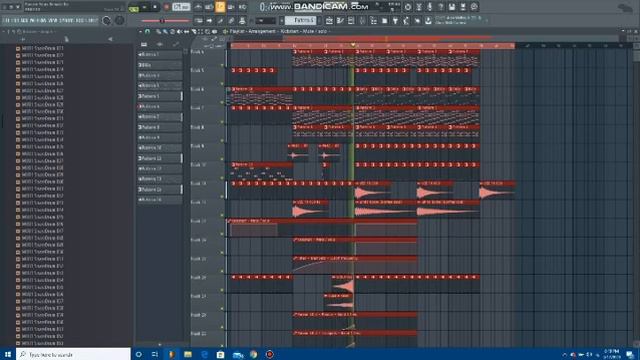Toggle the loop recording icon

[242, 7]
